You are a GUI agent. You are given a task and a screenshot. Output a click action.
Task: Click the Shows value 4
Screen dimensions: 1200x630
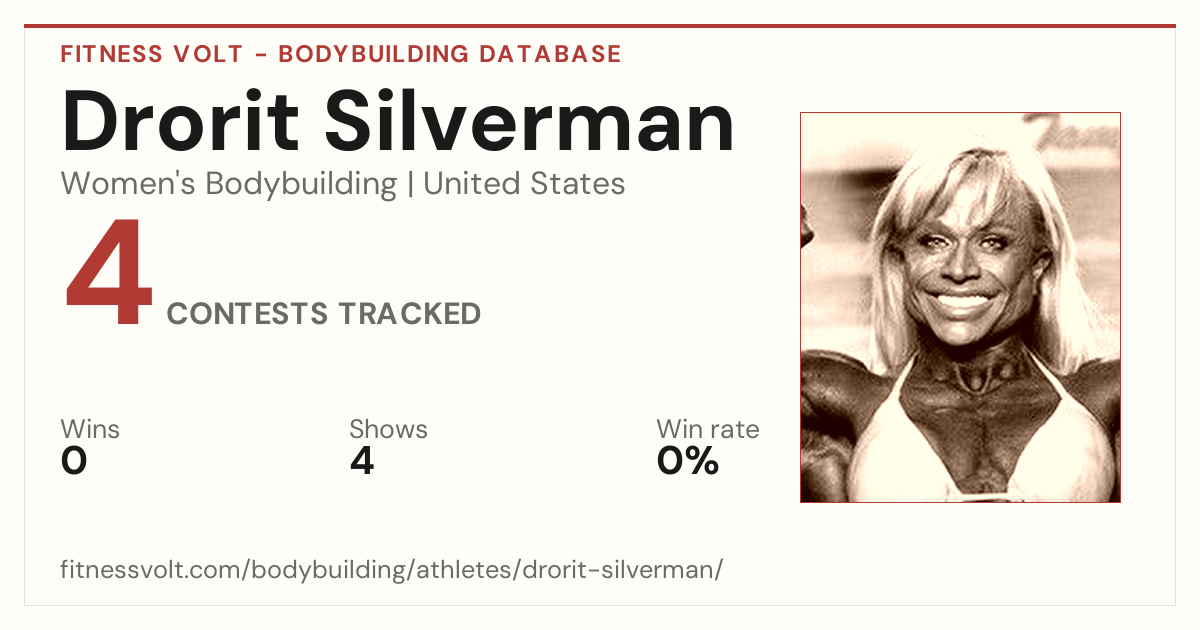(x=362, y=461)
